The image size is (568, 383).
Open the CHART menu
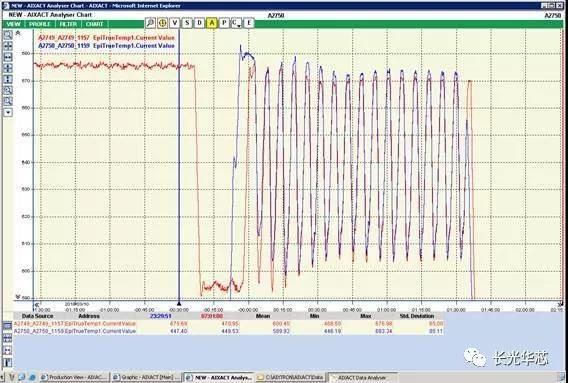(95, 24)
